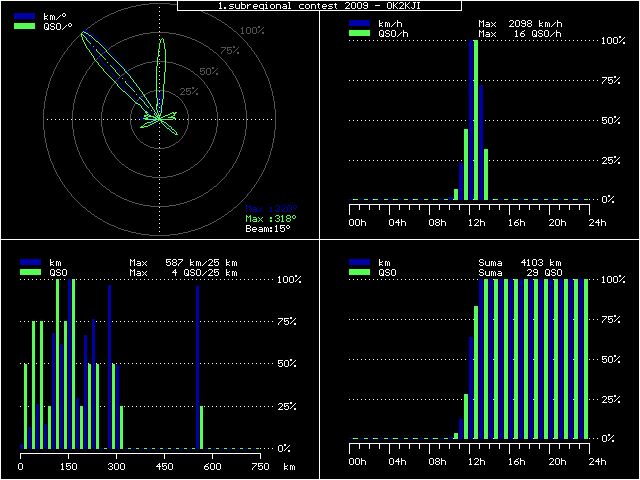This screenshot has height=480, width=640.
Task: Click the 75% label in hourly rate chart
Action: pyautogui.click(x=611, y=81)
